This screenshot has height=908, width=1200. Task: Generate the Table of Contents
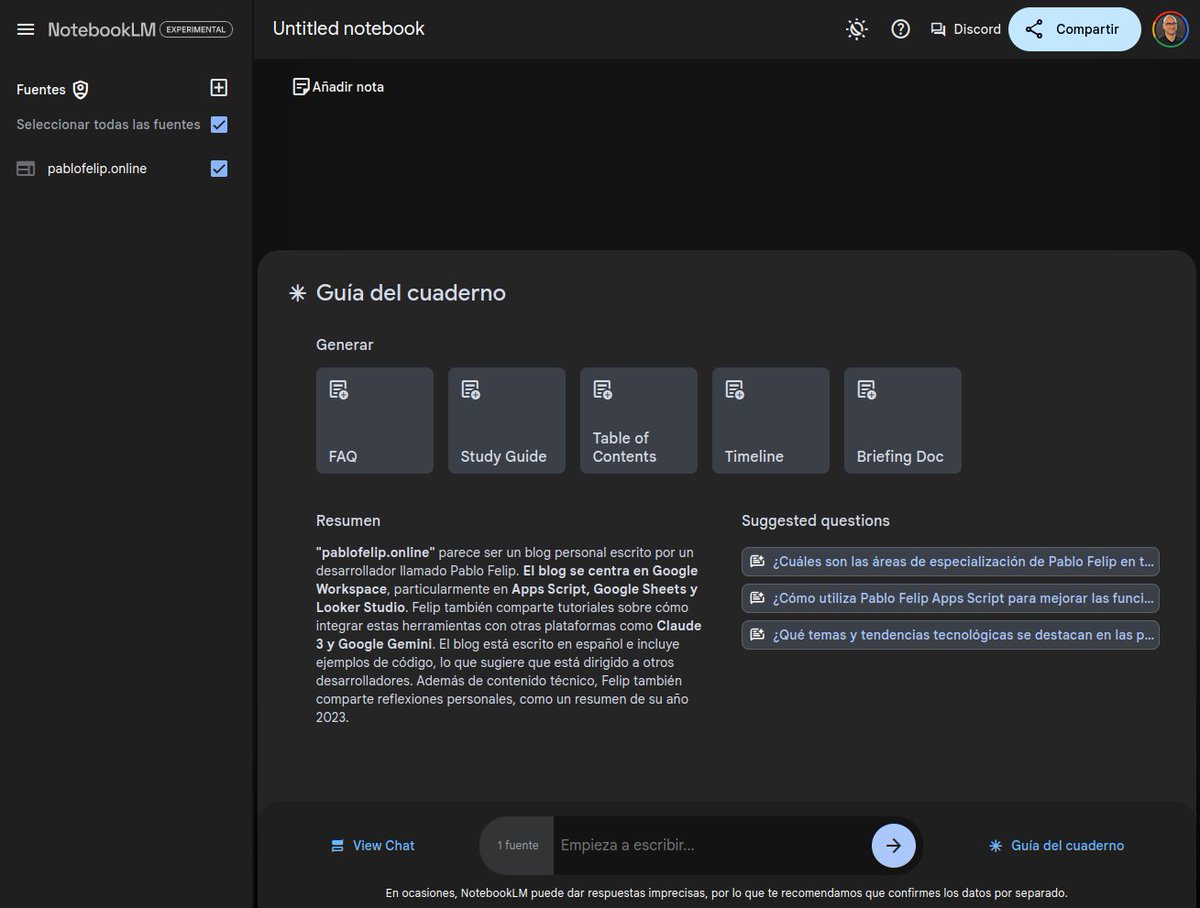639,420
